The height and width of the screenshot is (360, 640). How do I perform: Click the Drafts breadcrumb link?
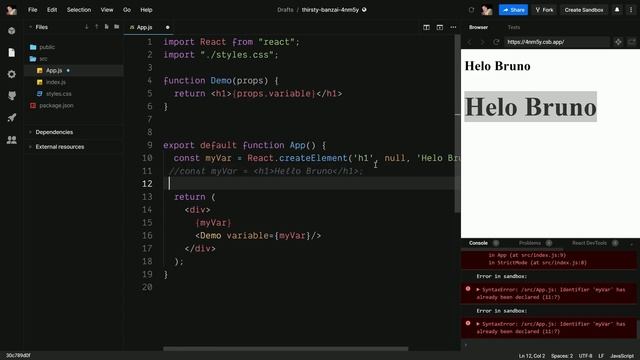click(x=285, y=10)
